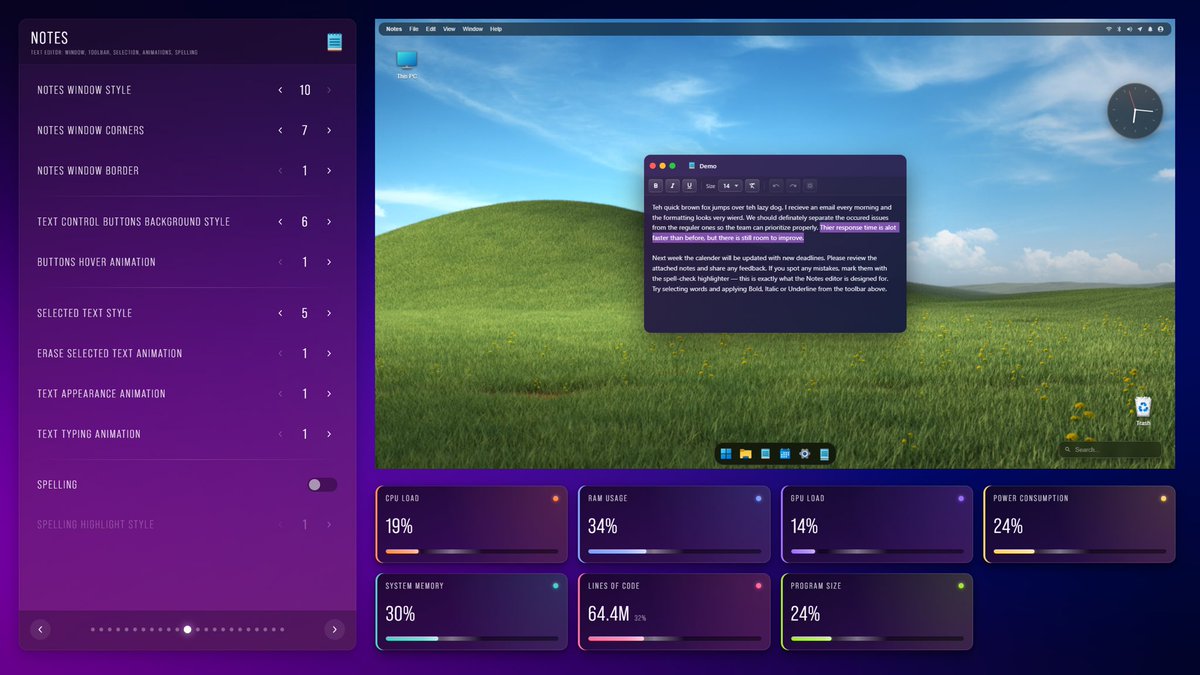Click the 'SYSTEM MEMORY' card title
The image size is (1200, 675).
click(x=415, y=586)
